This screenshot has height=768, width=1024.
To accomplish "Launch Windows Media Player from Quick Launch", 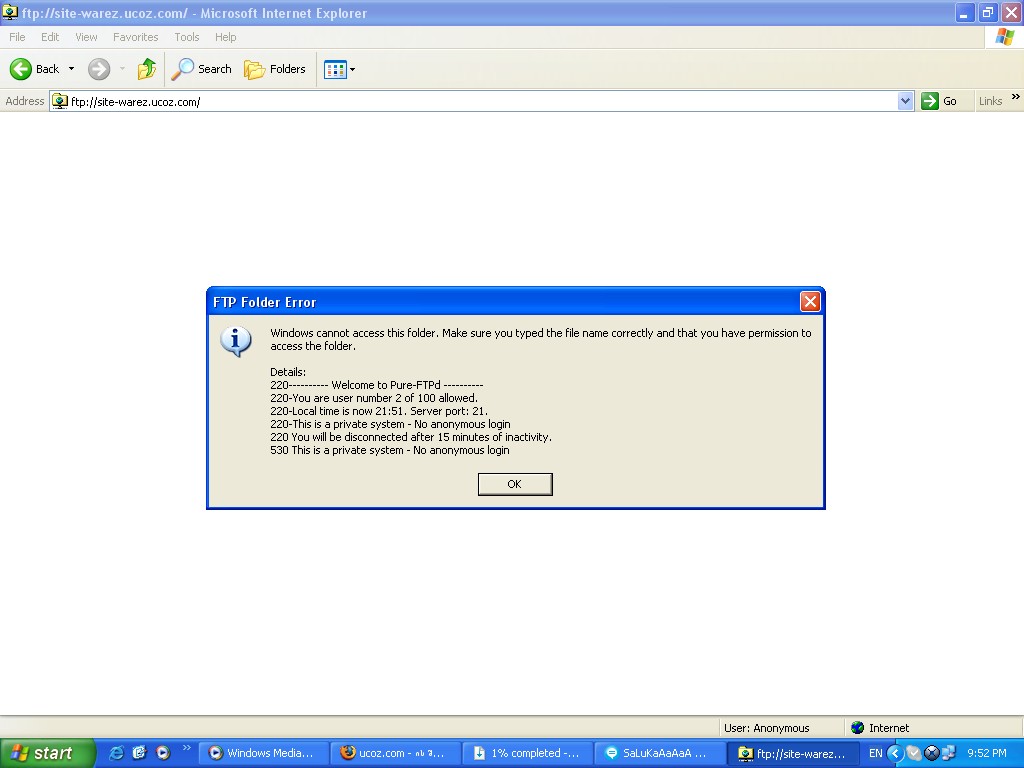I will pyautogui.click(x=163, y=753).
